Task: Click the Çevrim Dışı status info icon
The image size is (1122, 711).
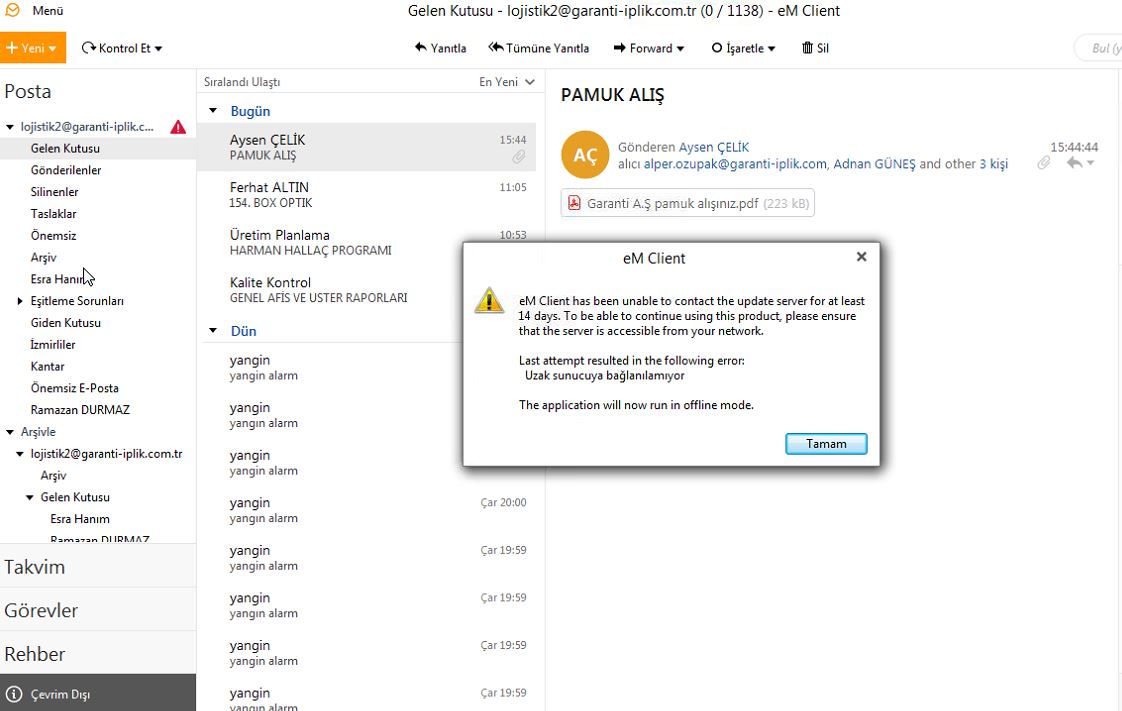Action: (14, 695)
